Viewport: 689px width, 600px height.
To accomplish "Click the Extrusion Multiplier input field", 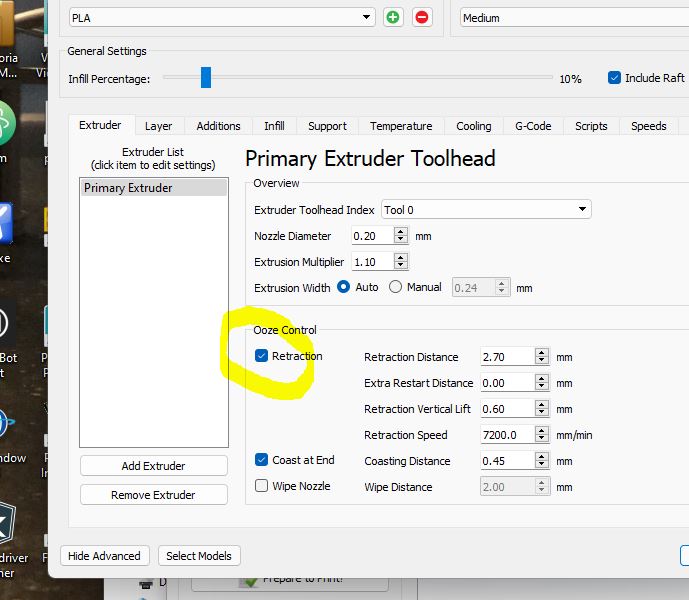I will tap(372, 262).
